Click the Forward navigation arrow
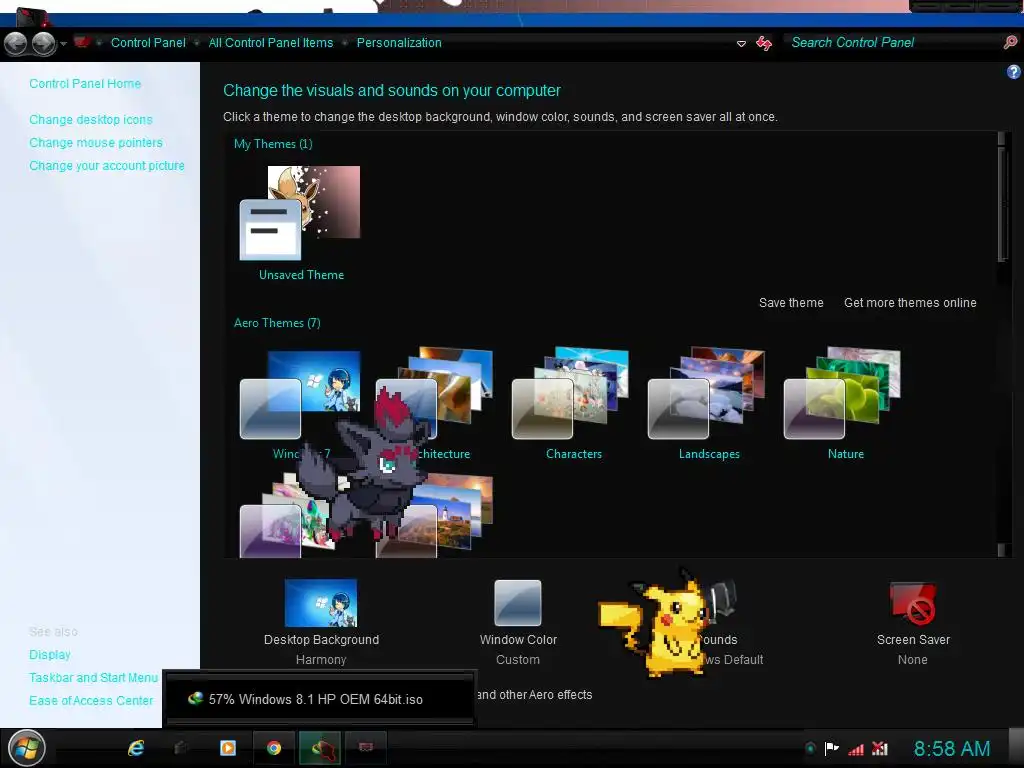Viewport: 1024px width, 768px height. click(43, 44)
